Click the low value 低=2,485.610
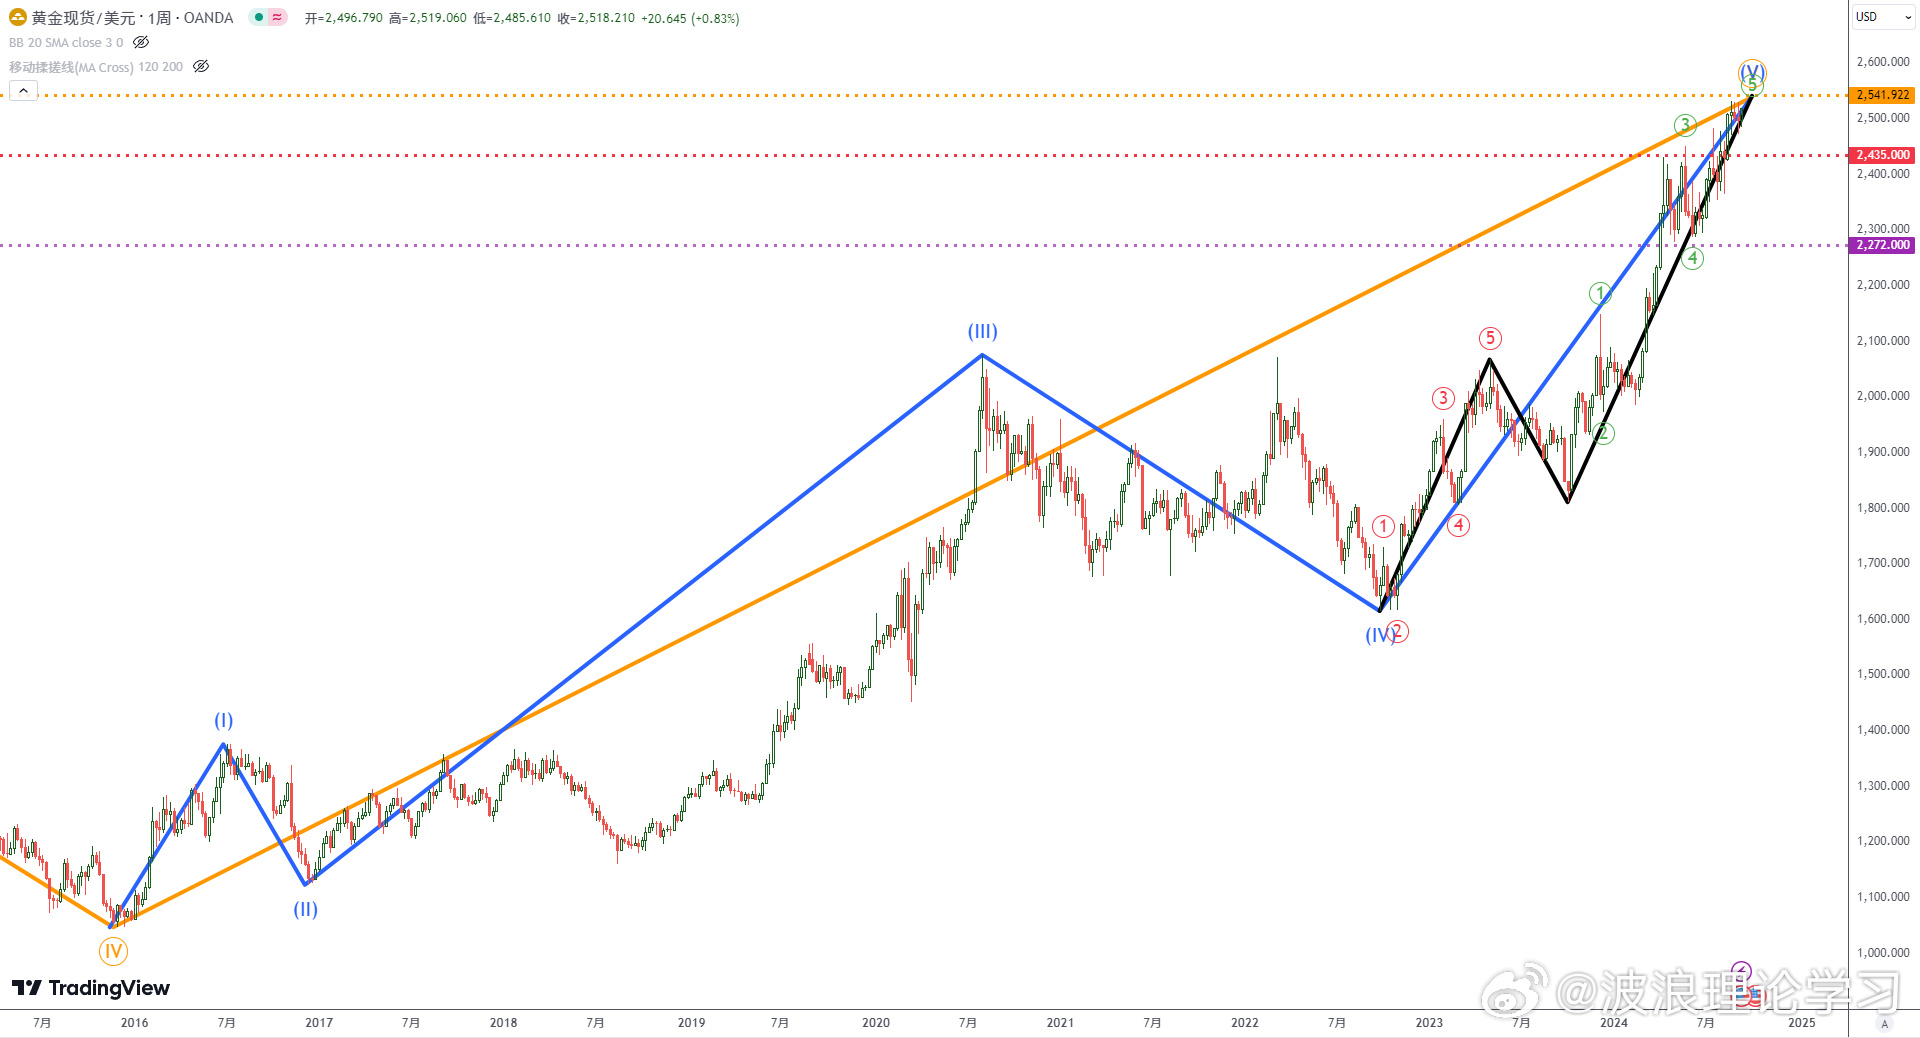 pyautogui.click(x=512, y=18)
